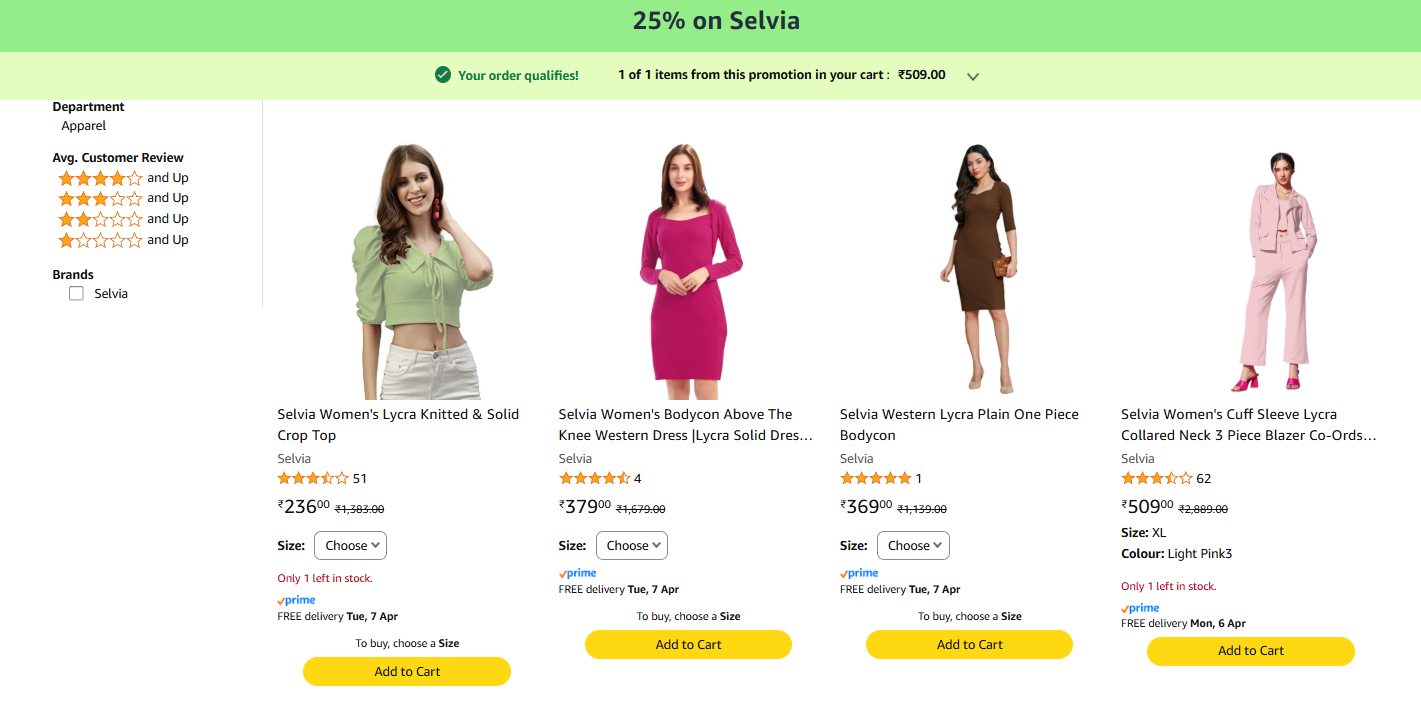Click the green order qualifies checkmark icon
The width and height of the screenshot is (1421, 704).
pyautogui.click(x=443, y=75)
